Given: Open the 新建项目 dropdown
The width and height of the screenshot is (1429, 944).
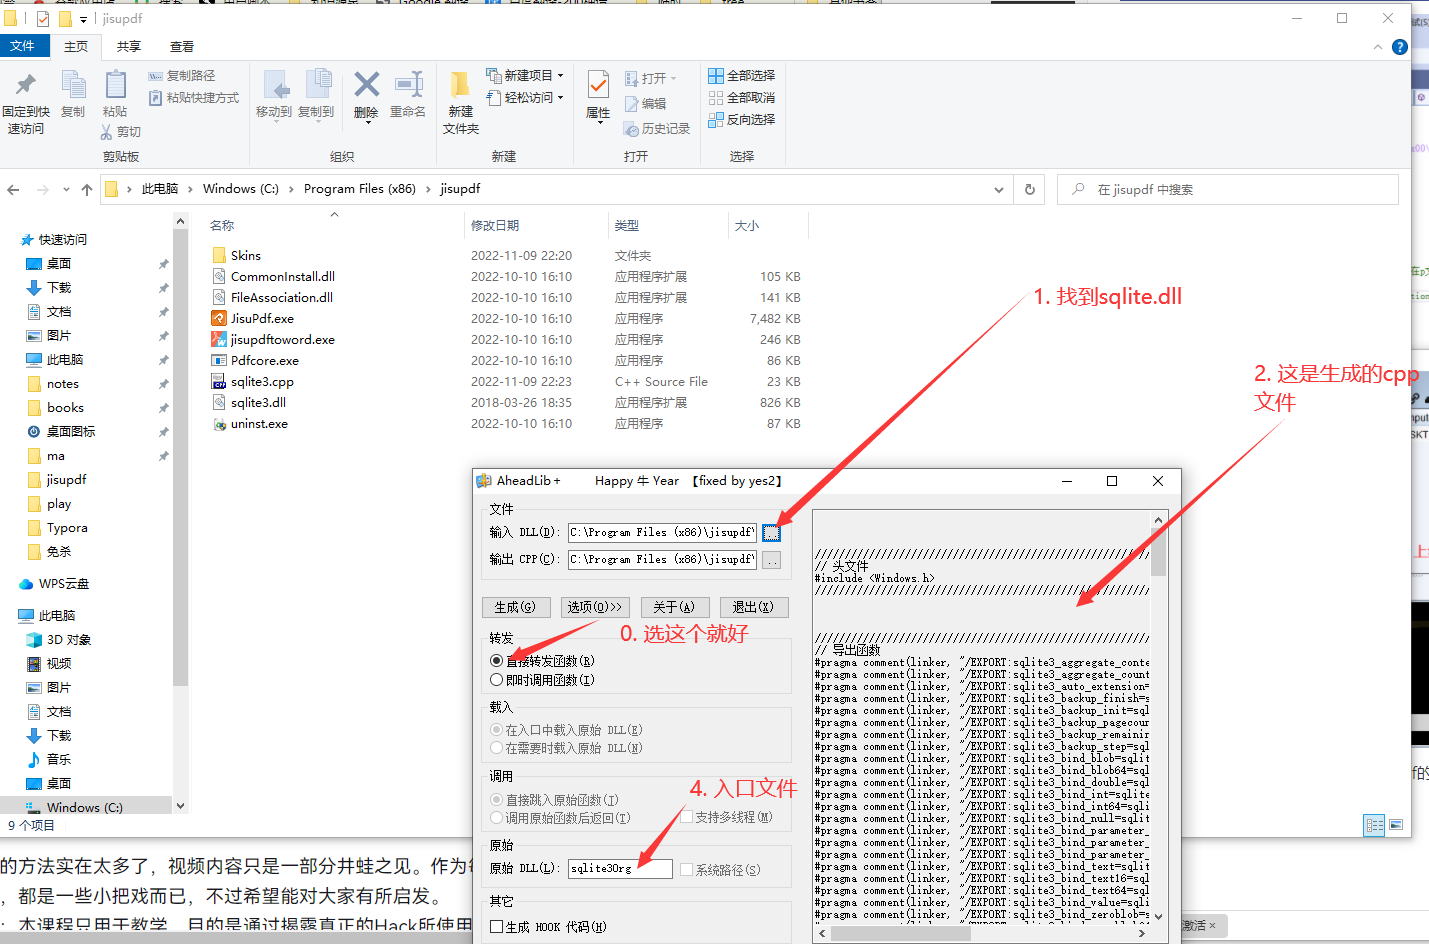Looking at the screenshot, I should (x=526, y=76).
